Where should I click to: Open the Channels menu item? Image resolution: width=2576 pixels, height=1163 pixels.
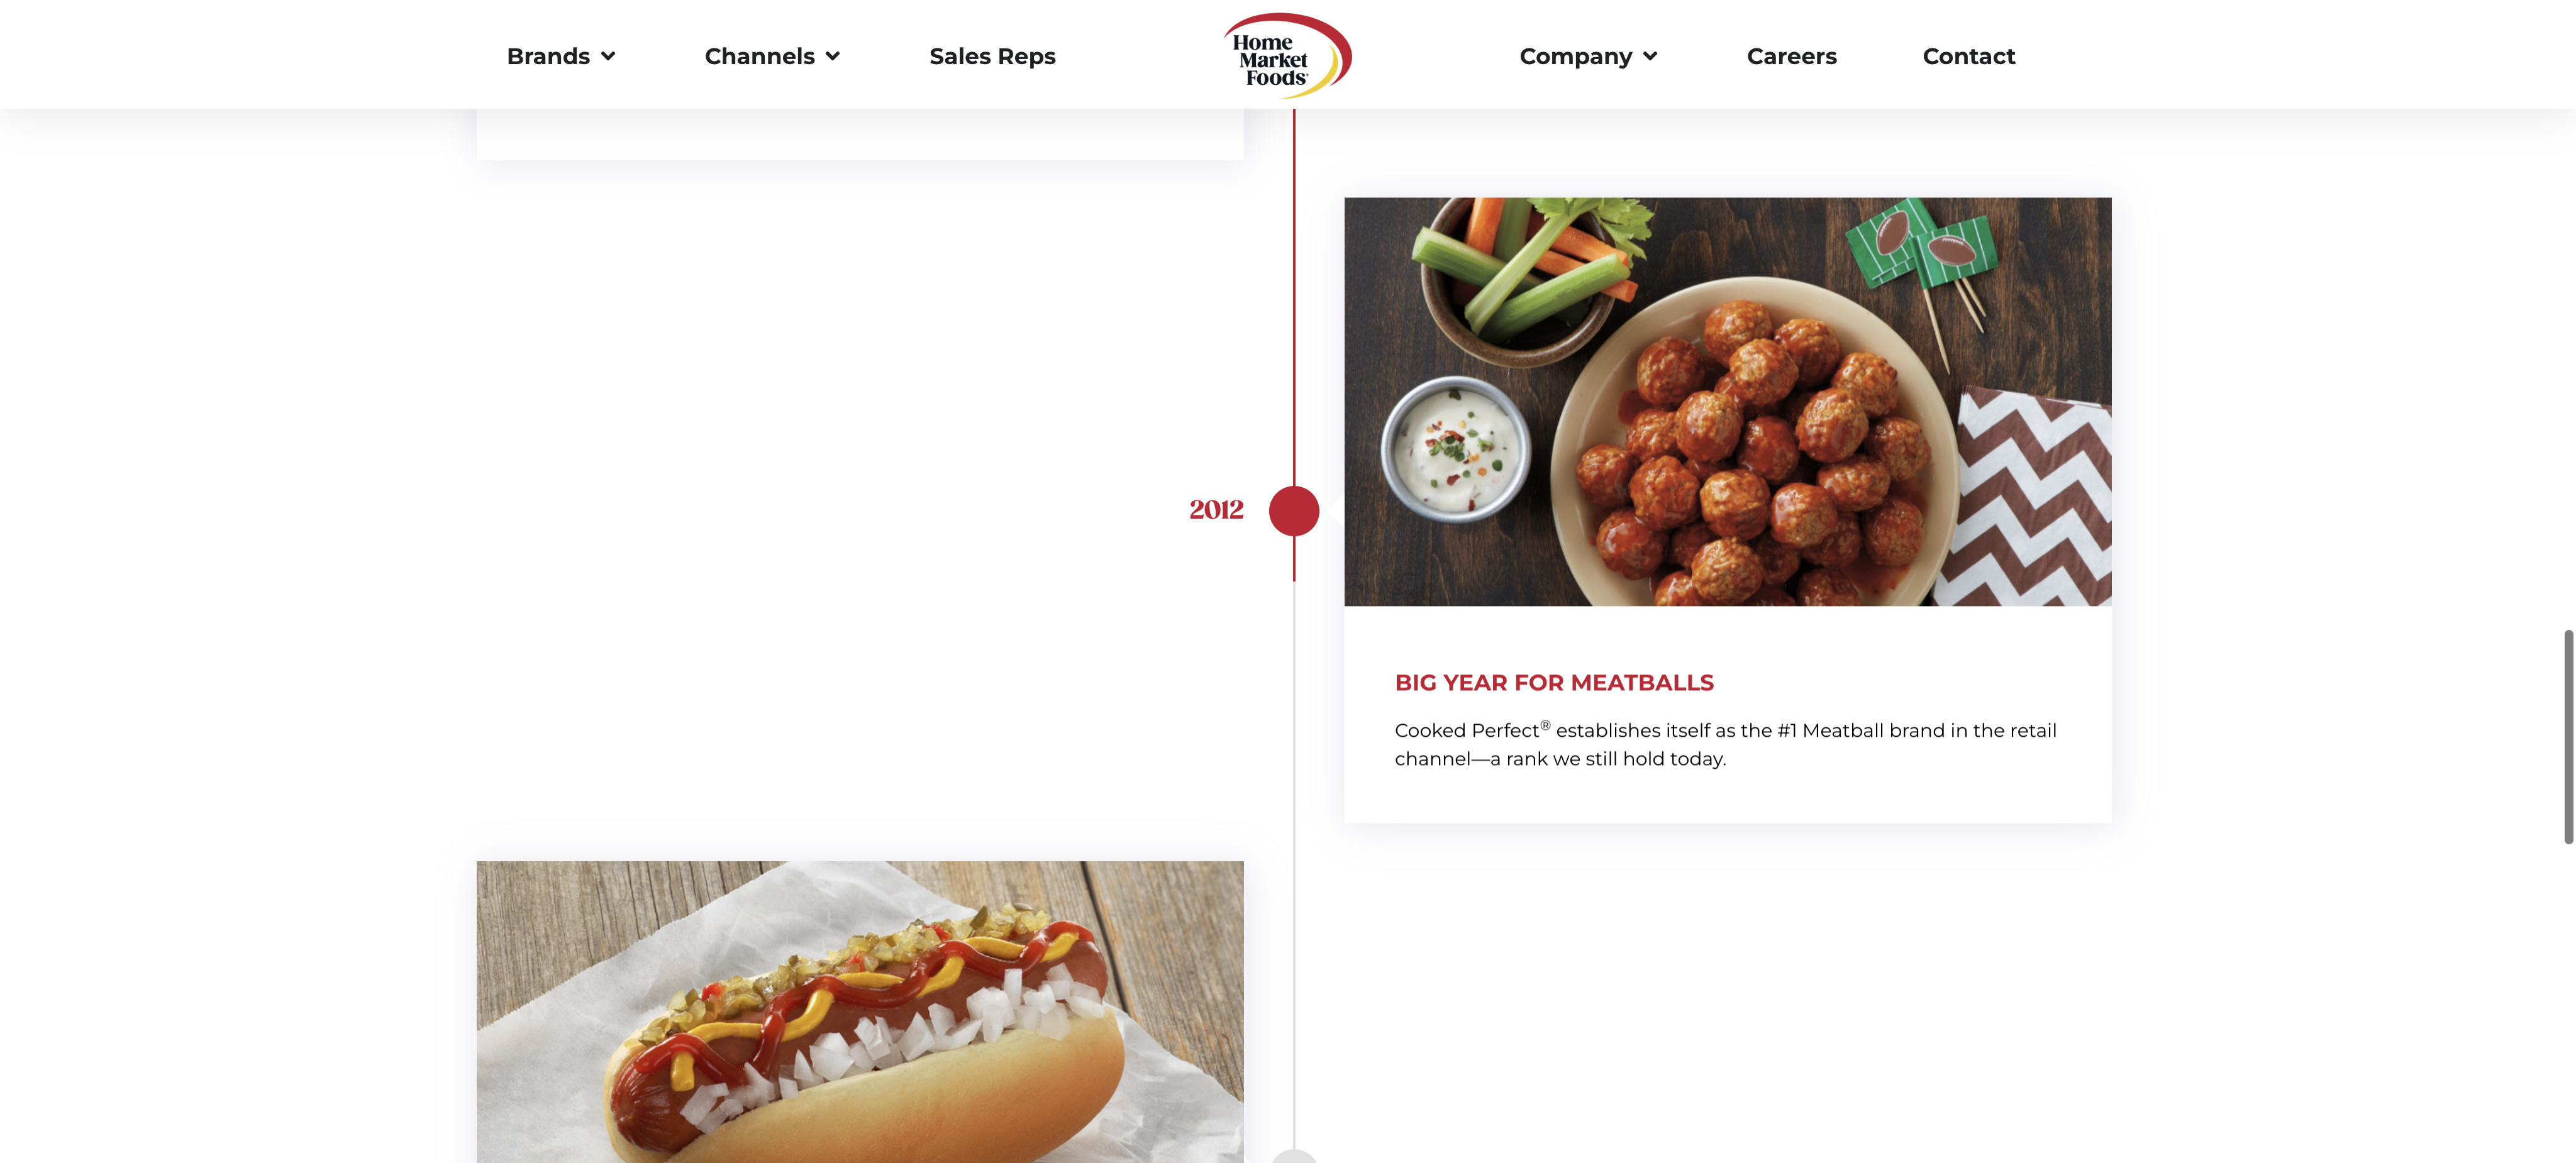click(x=759, y=56)
